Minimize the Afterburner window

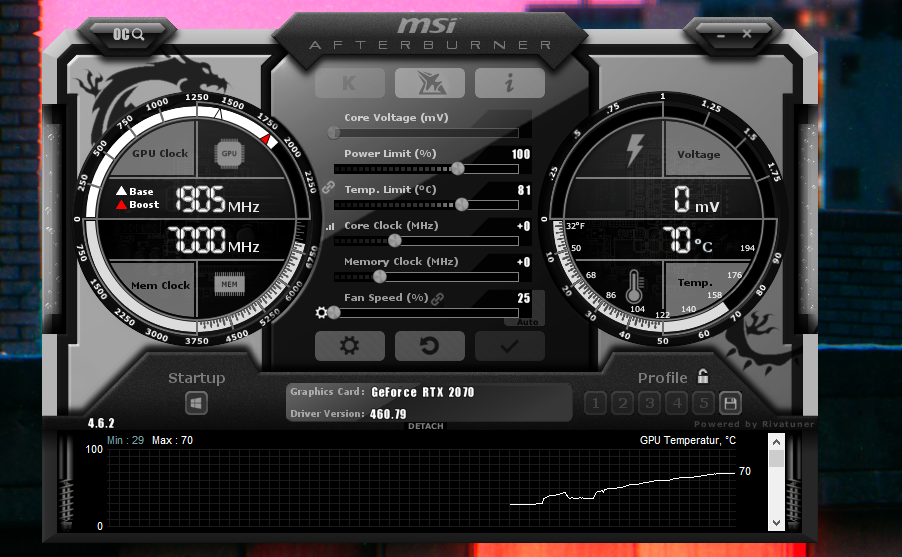pyautogui.click(x=721, y=35)
